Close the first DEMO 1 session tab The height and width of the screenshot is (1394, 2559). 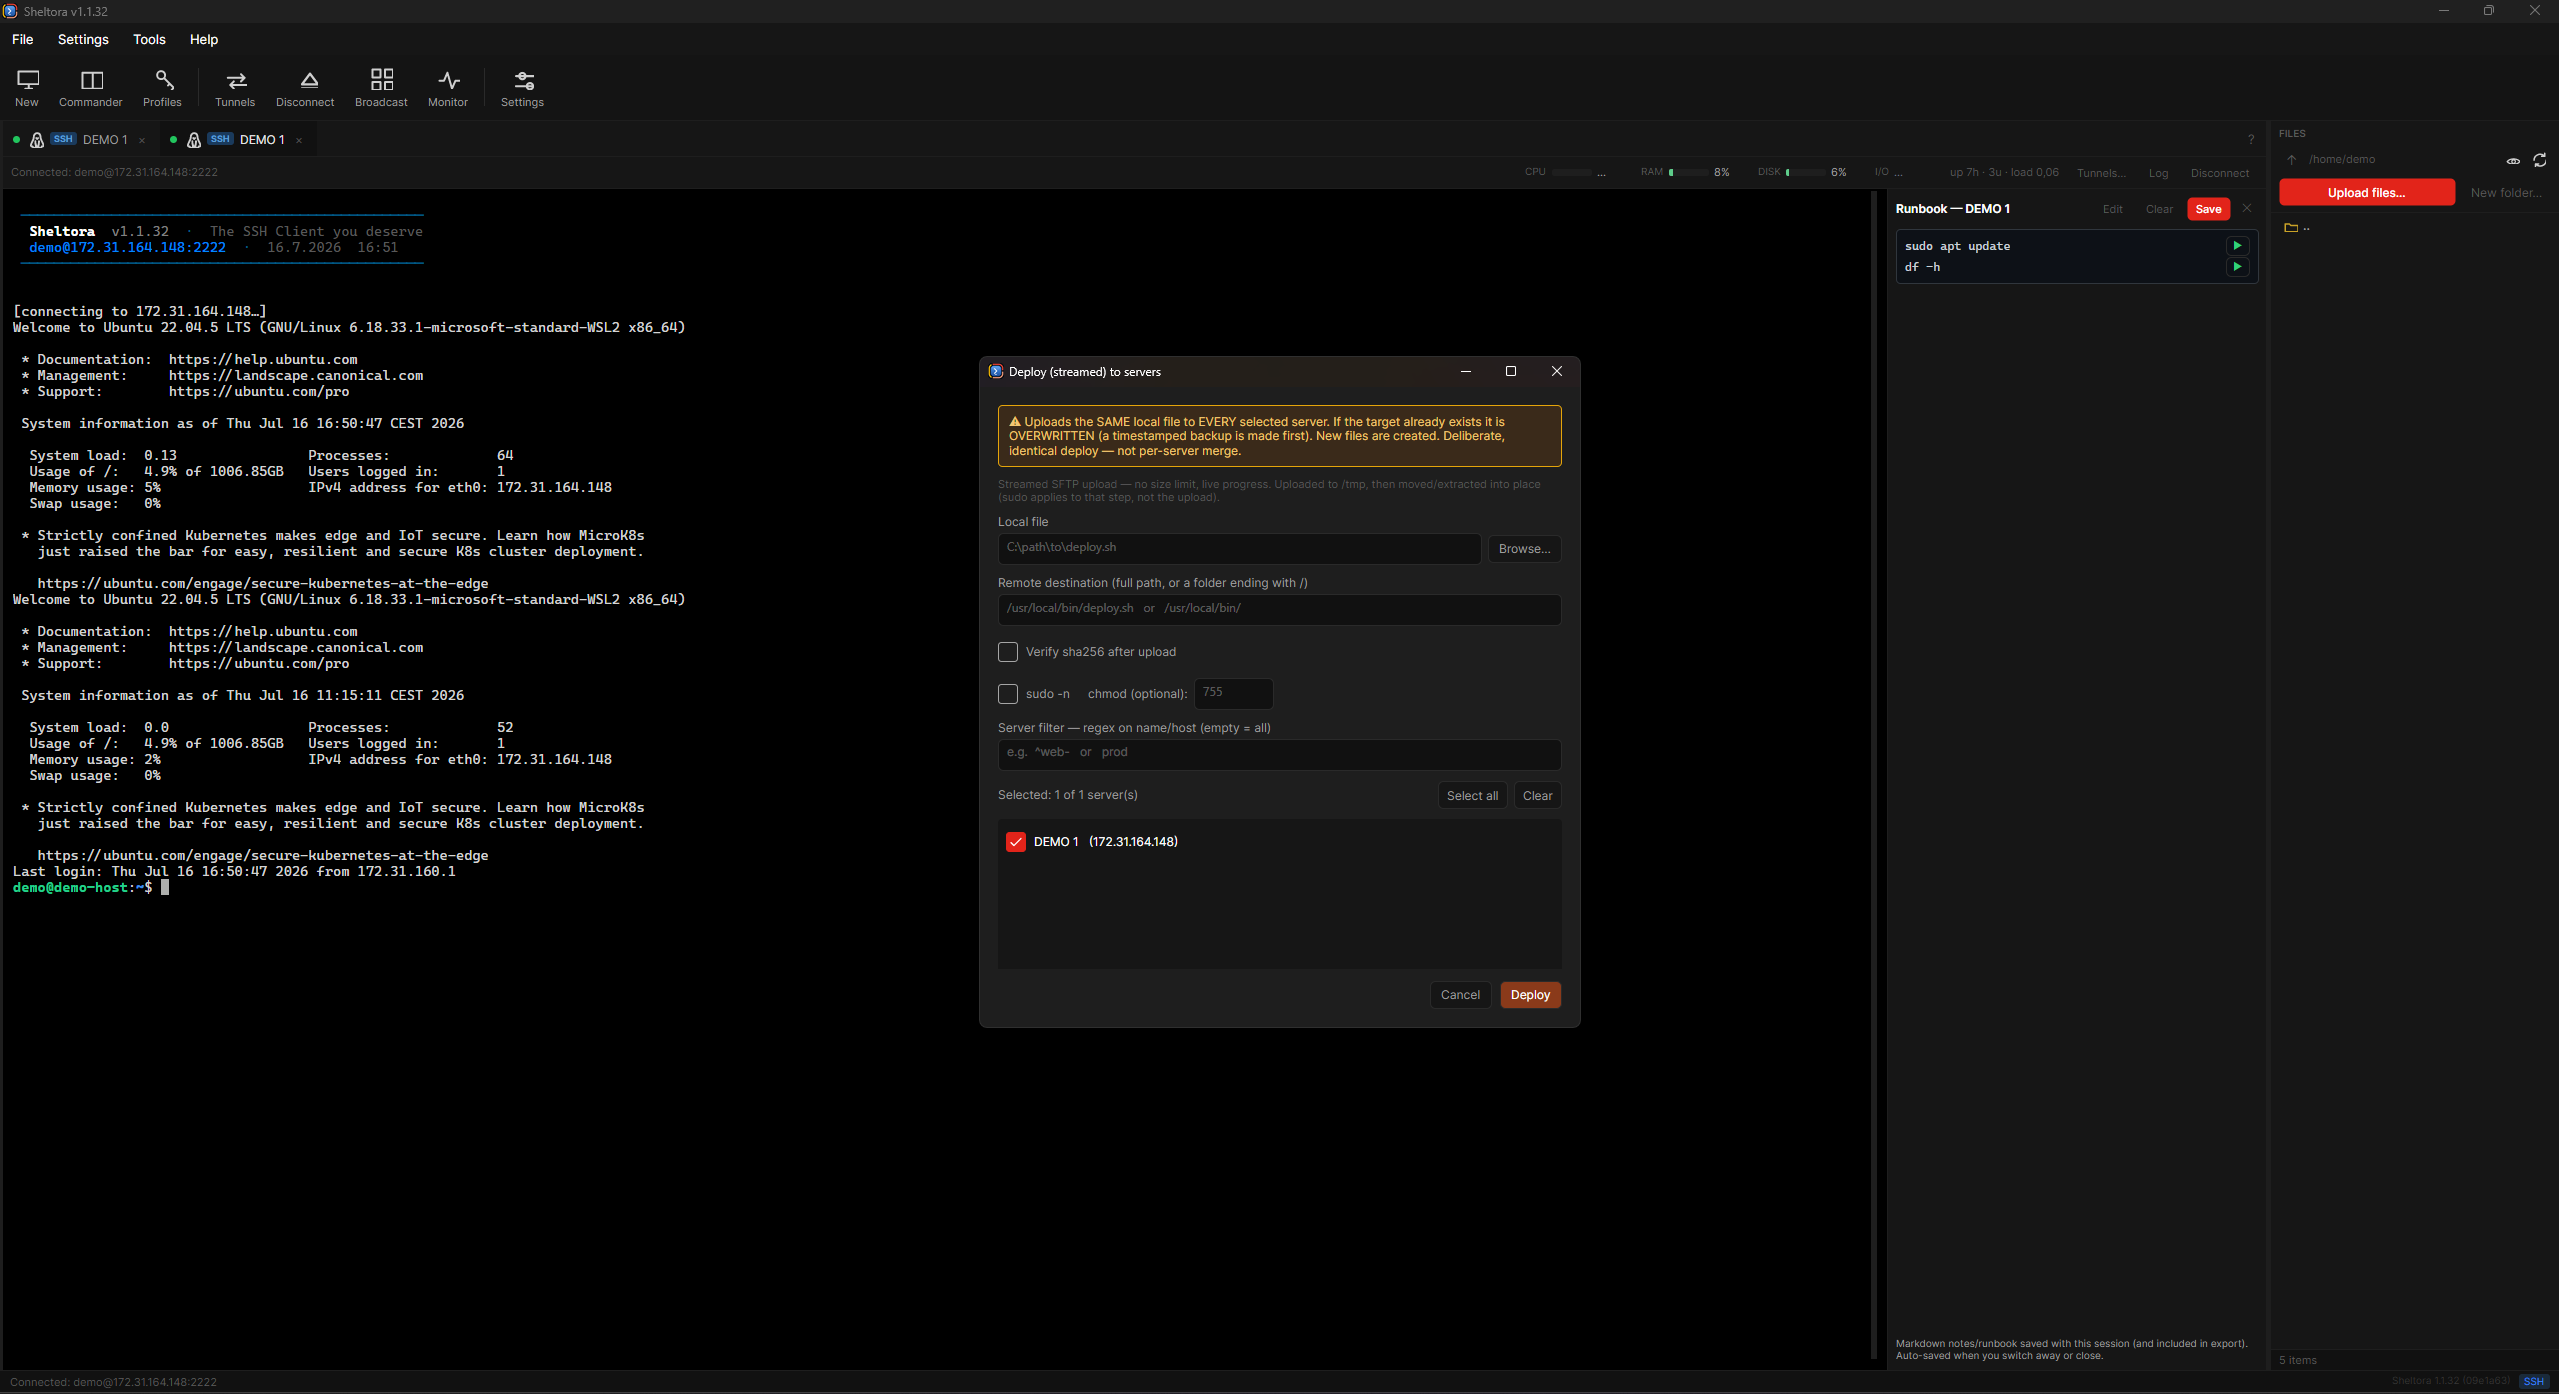[x=142, y=140]
